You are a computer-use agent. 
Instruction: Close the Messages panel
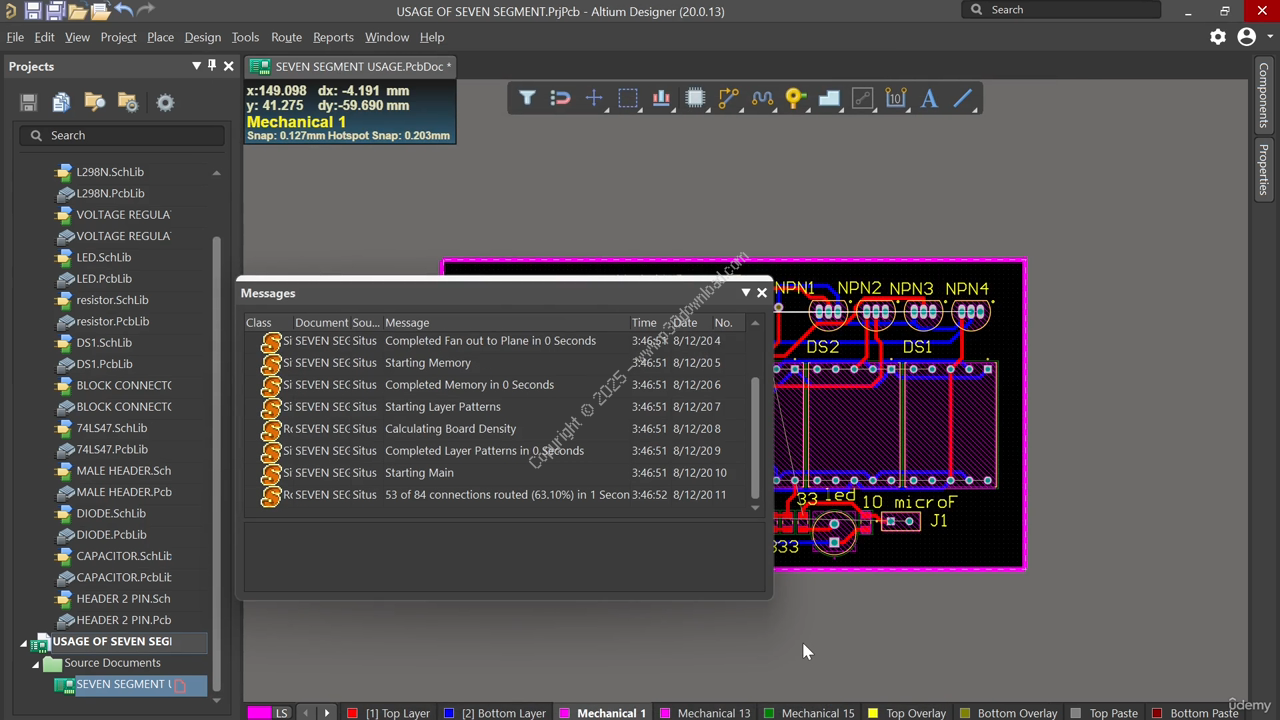coord(761,293)
